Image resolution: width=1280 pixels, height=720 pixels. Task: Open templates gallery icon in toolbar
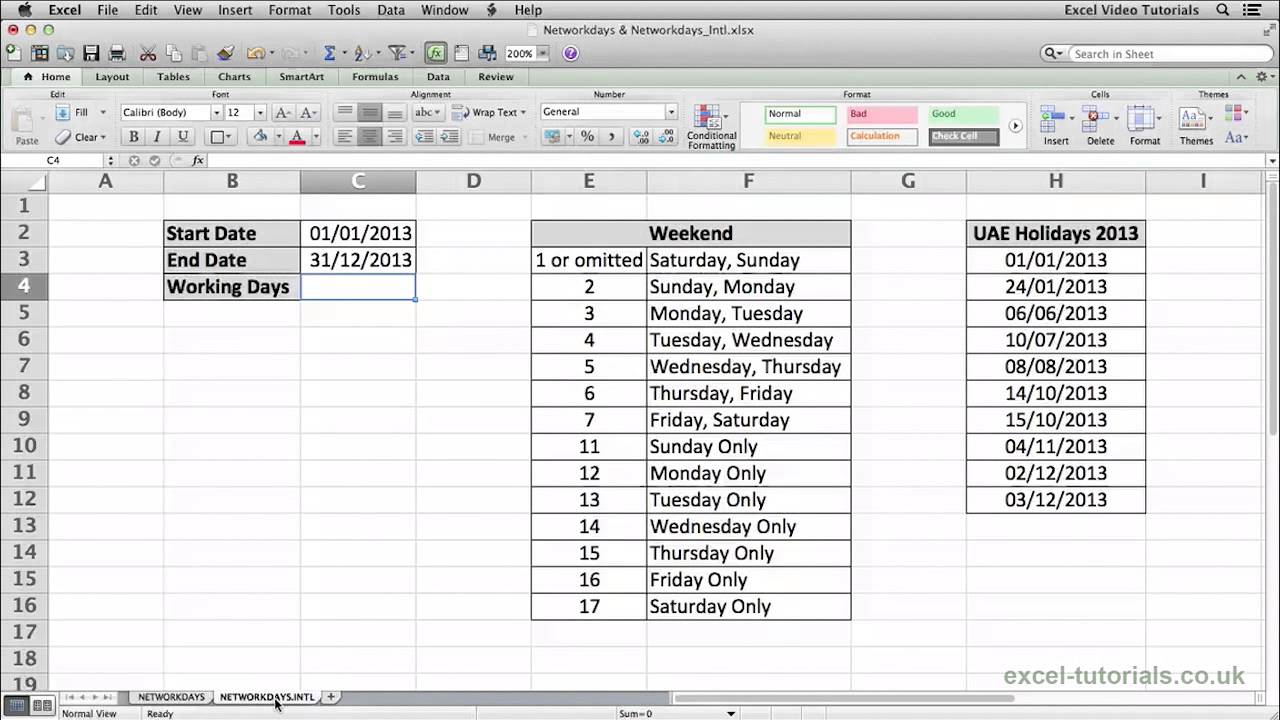click(x=40, y=53)
